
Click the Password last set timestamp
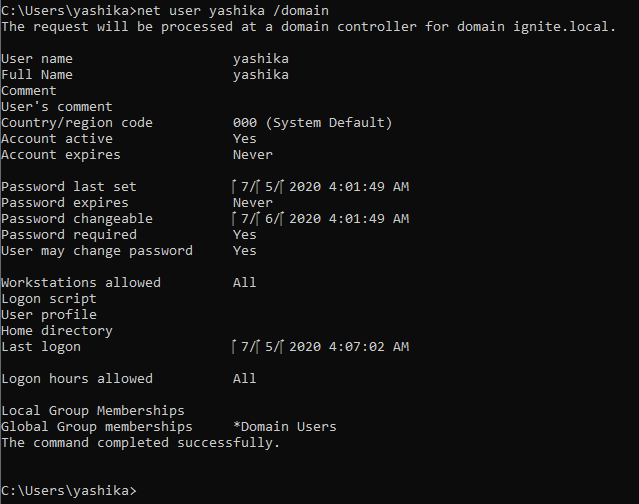point(320,187)
